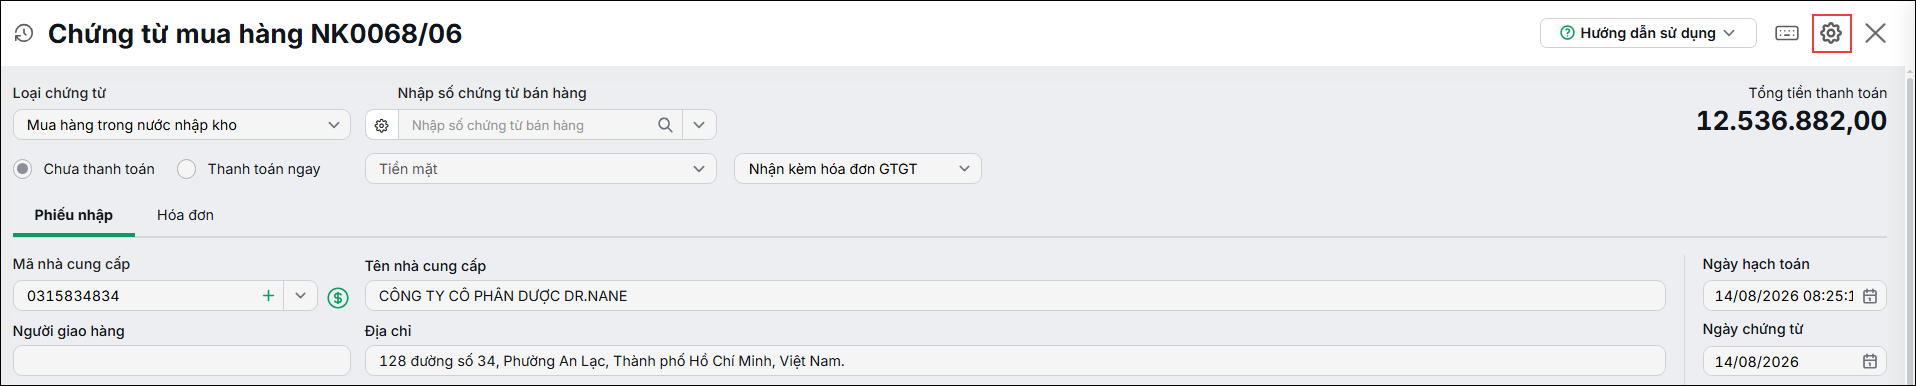1916x386 pixels.
Task: Expand Loại chứng từ dropdown
Action: pos(182,125)
